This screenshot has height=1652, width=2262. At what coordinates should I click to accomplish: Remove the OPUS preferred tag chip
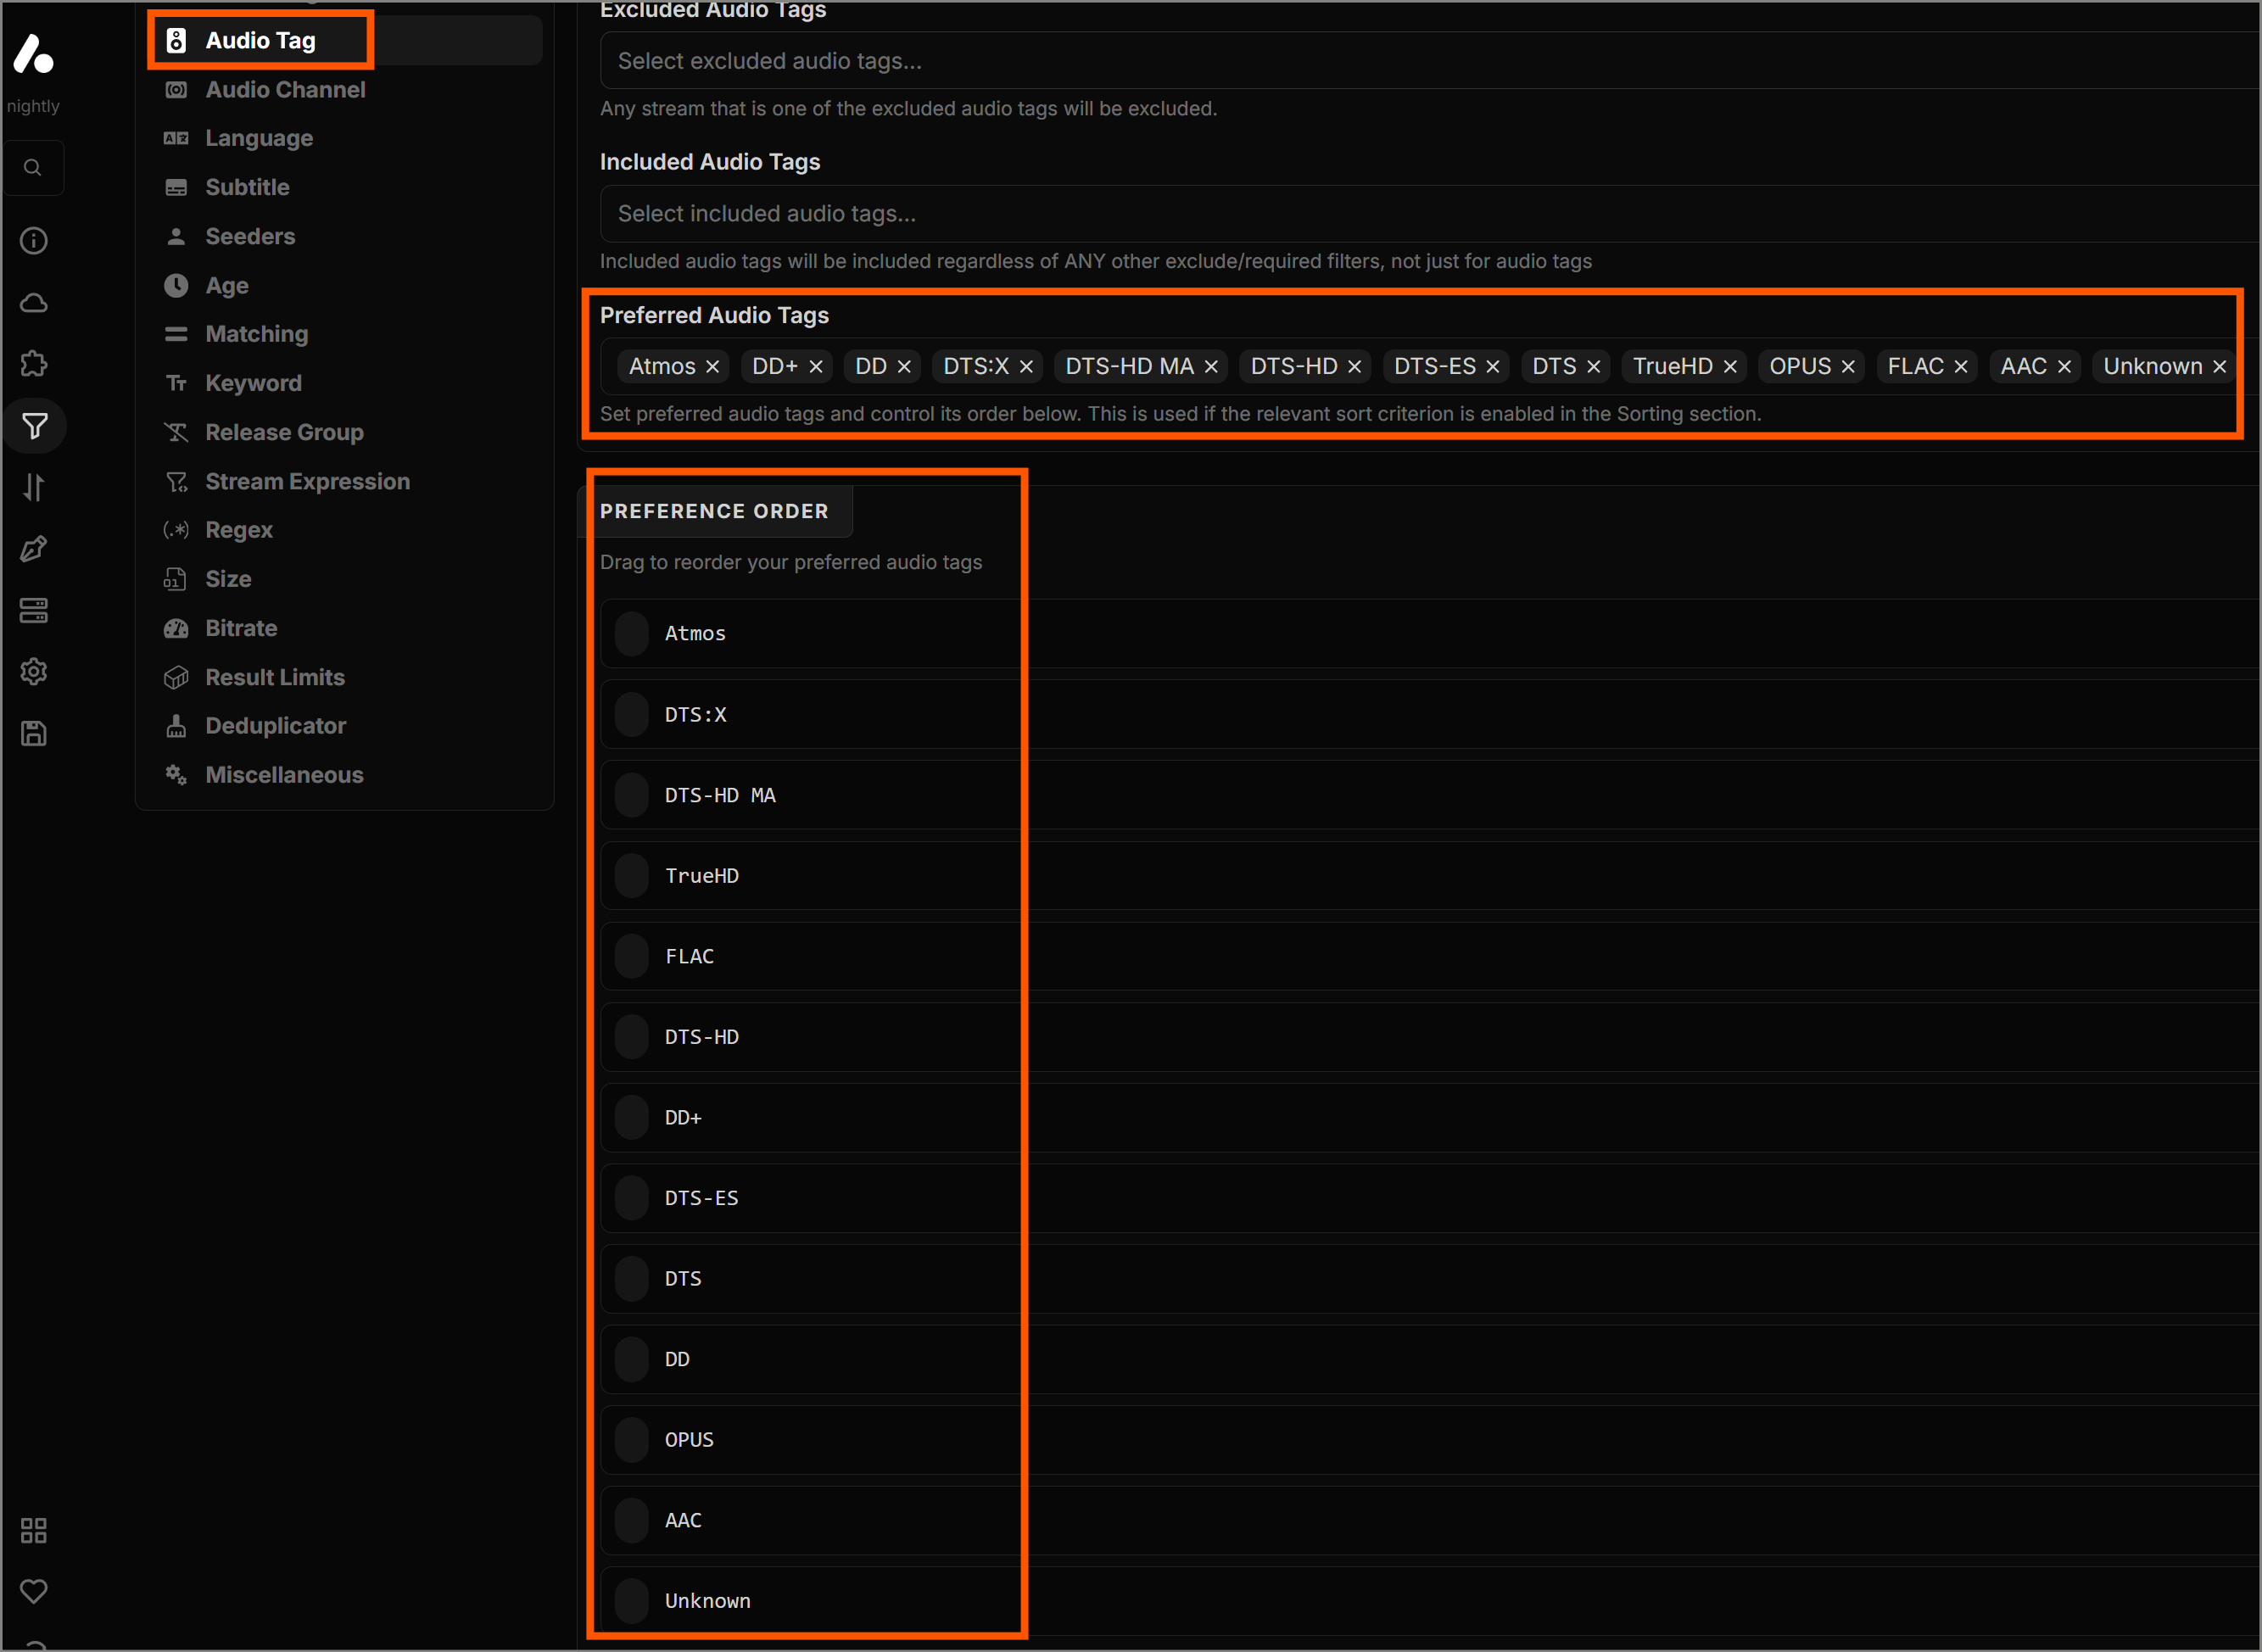[x=1848, y=367]
